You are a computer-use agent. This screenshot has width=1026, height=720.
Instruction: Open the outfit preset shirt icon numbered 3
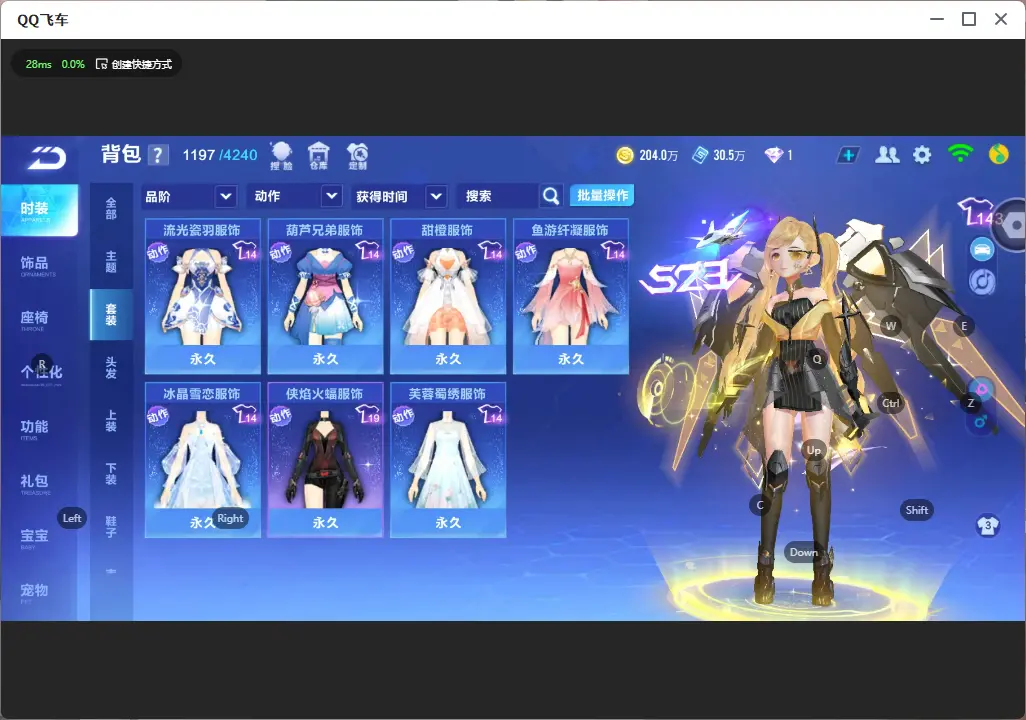pyautogui.click(x=987, y=525)
